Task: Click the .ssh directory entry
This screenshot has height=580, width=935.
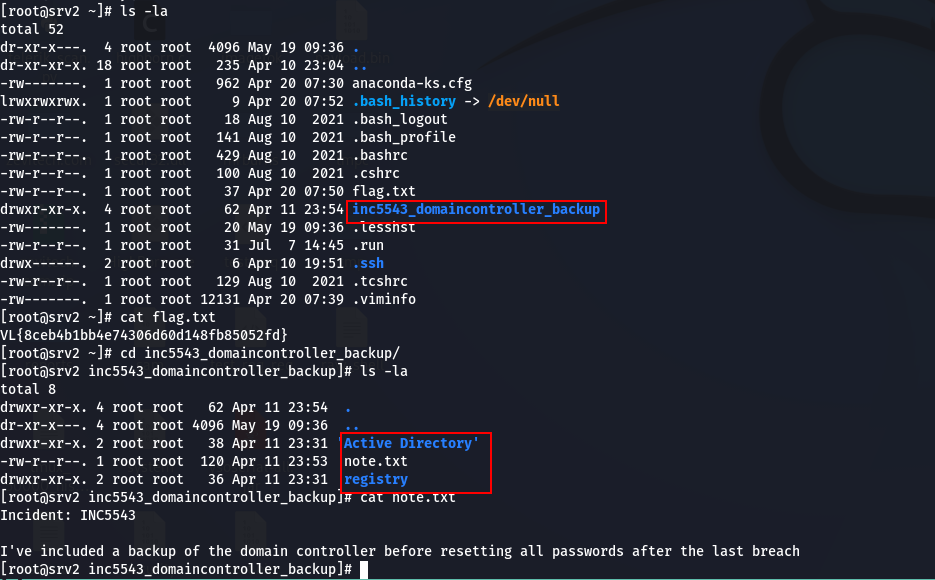Action: coord(368,263)
